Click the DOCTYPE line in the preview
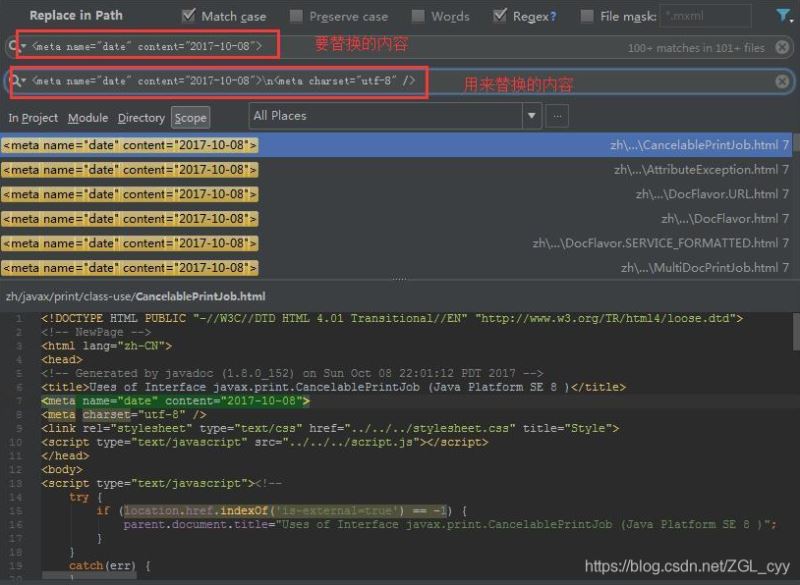800x585 pixels. point(392,318)
